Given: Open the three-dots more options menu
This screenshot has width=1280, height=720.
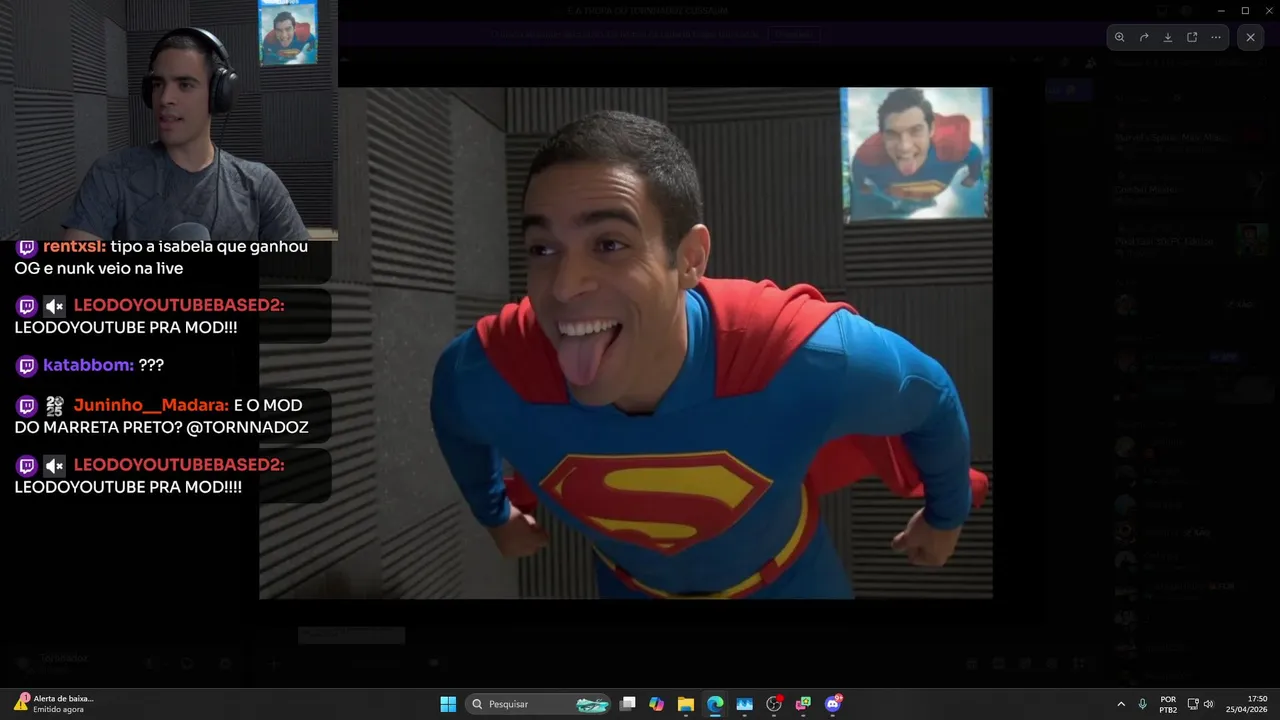Looking at the screenshot, I should click(1216, 37).
